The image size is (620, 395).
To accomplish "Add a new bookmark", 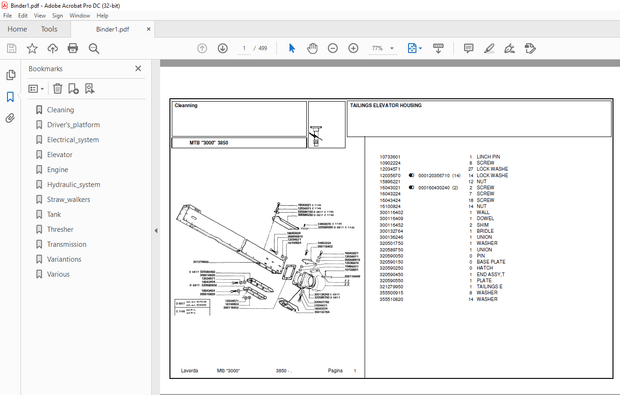I will pos(73,89).
